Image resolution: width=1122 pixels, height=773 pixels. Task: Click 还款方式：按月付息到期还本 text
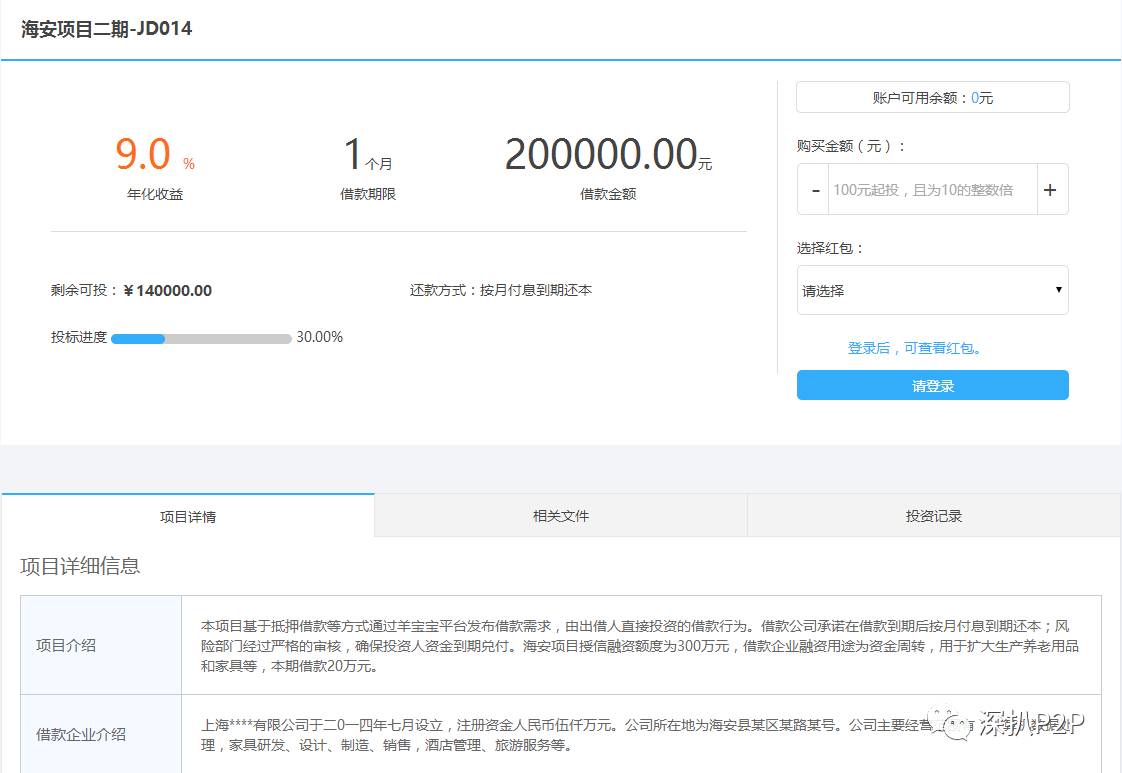click(x=501, y=290)
